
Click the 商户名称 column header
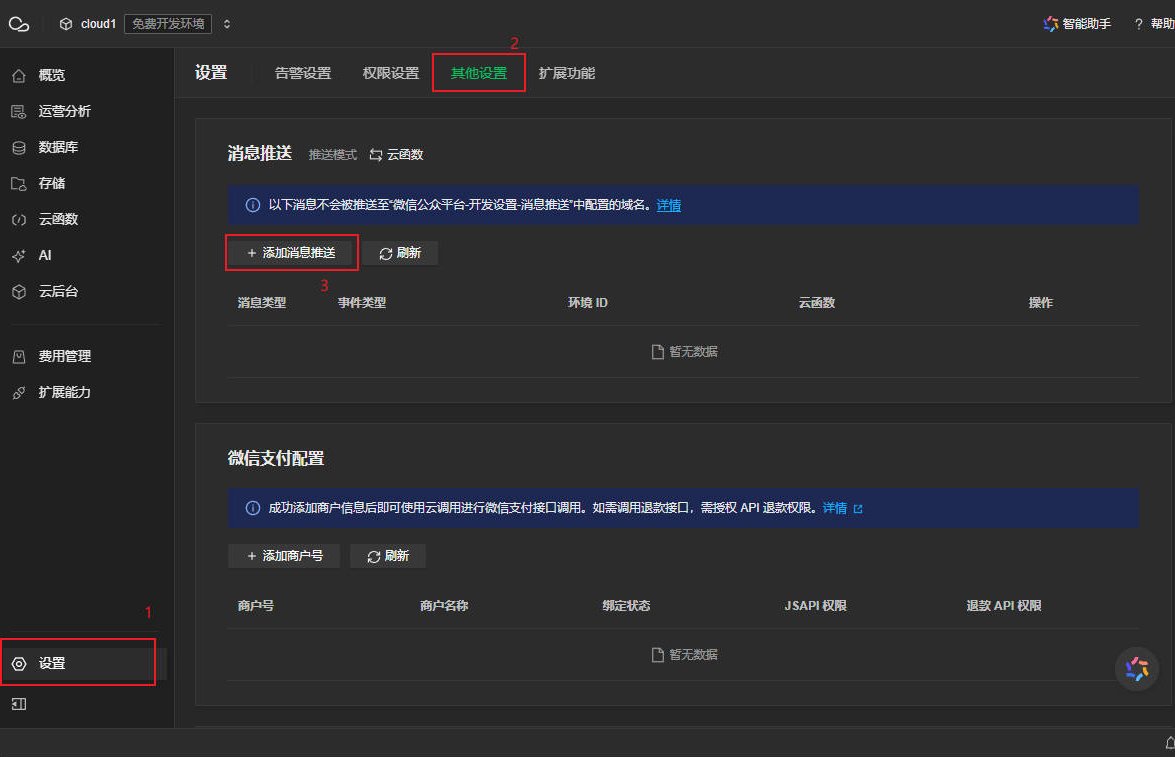click(444, 606)
